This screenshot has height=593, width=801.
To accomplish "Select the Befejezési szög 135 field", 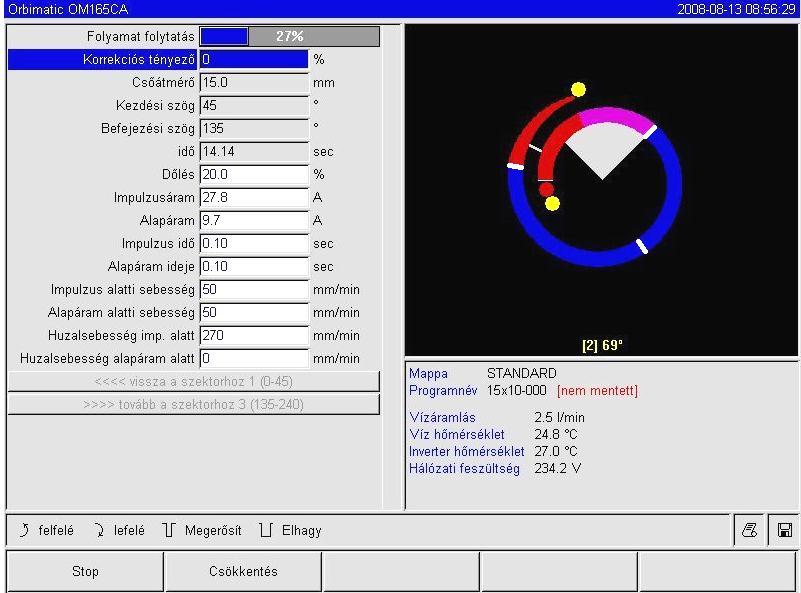I will click(x=254, y=128).
